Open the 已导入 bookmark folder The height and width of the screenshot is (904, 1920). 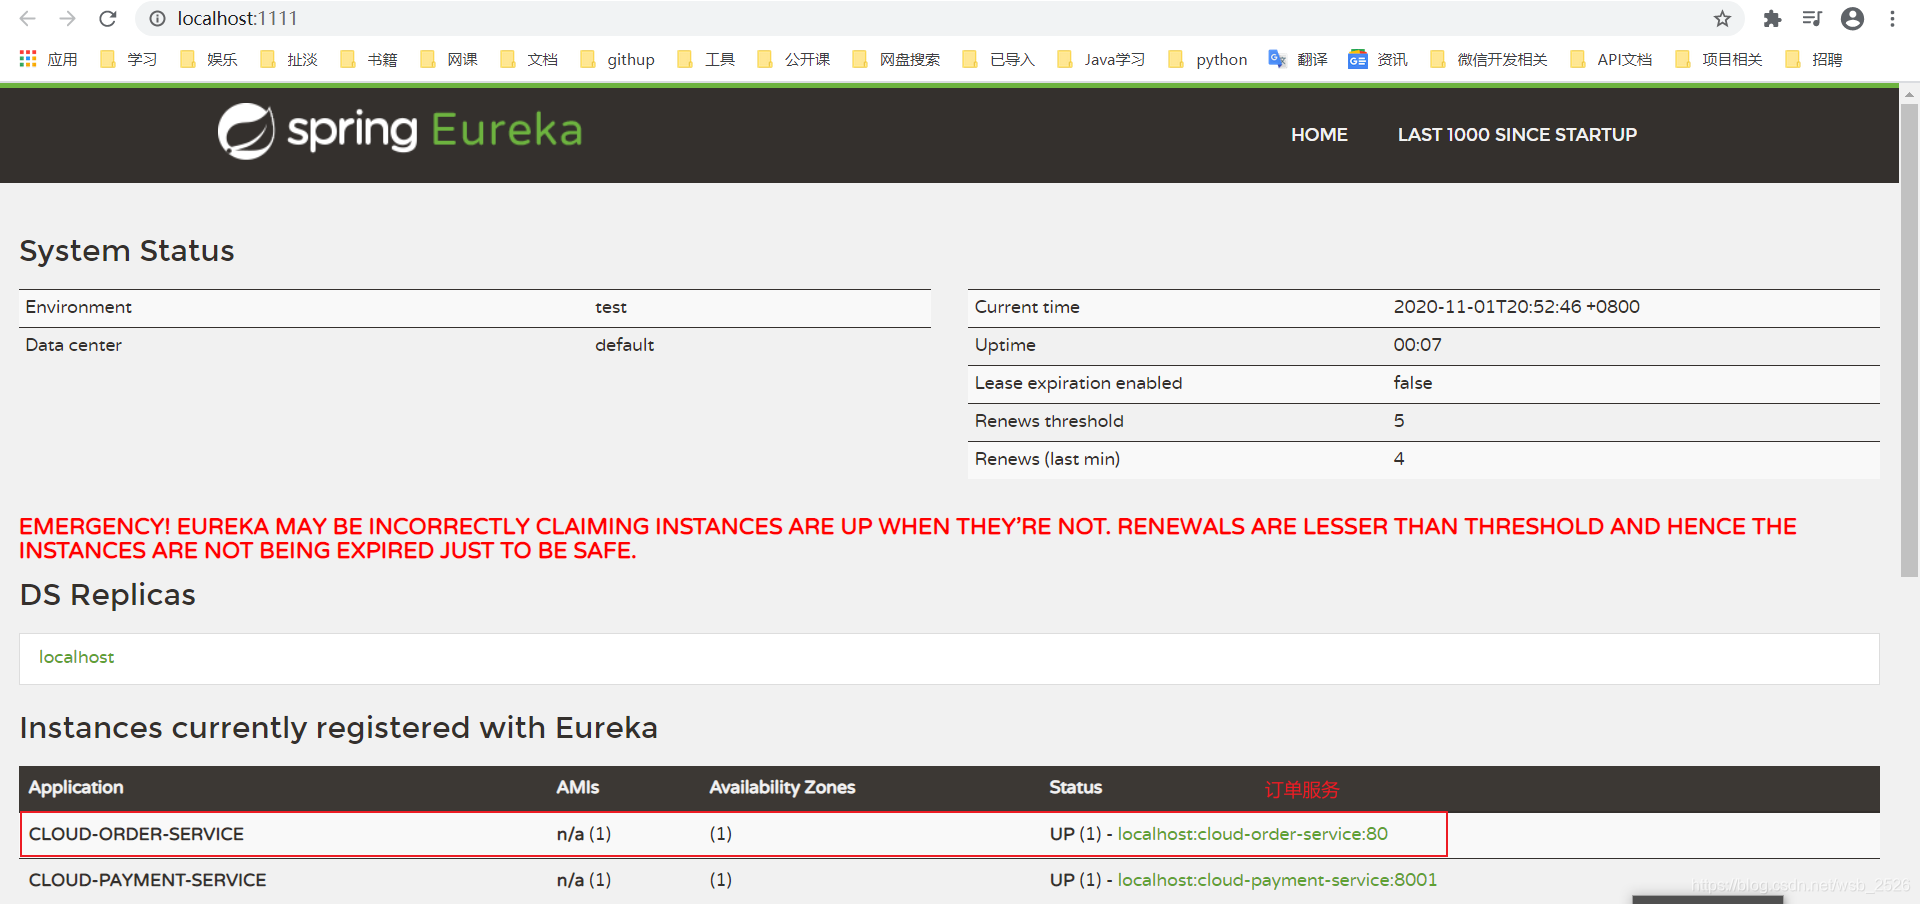(998, 59)
